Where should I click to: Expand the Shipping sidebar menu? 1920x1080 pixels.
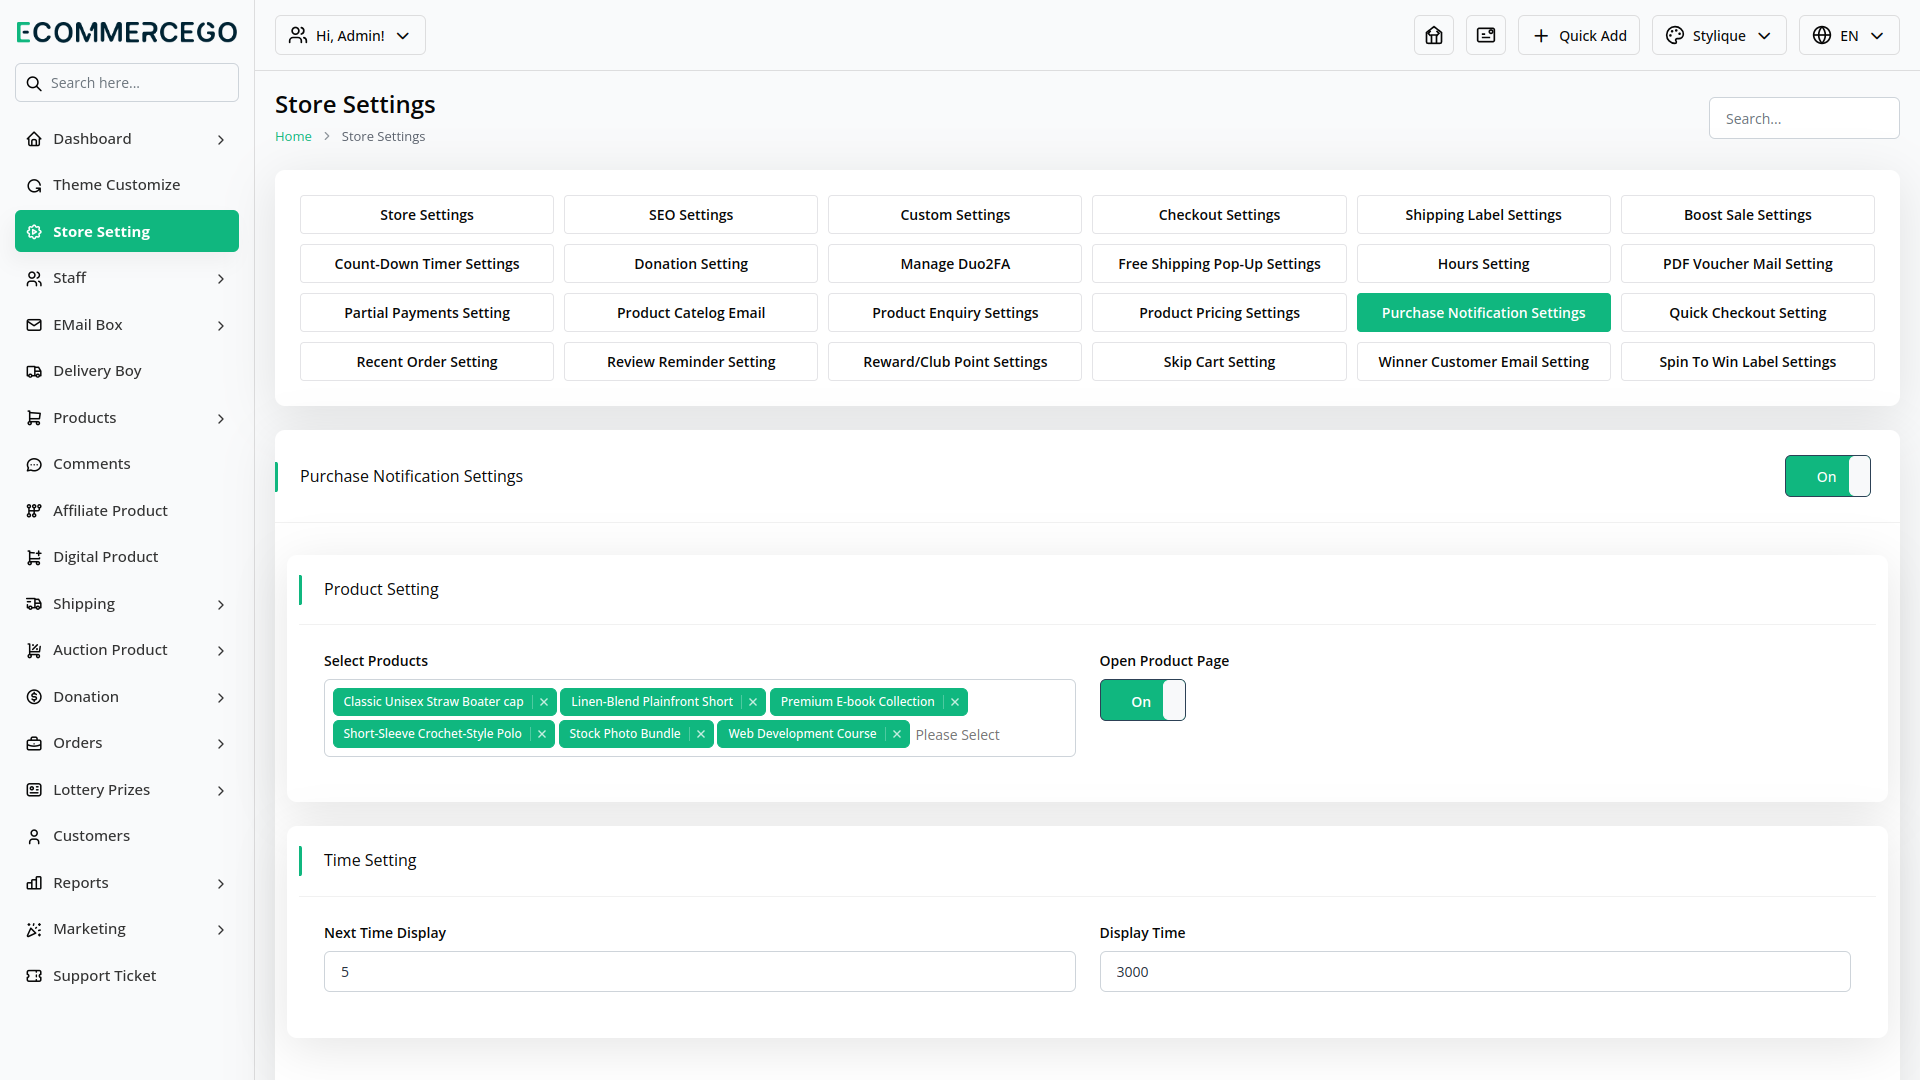pyautogui.click(x=127, y=604)
